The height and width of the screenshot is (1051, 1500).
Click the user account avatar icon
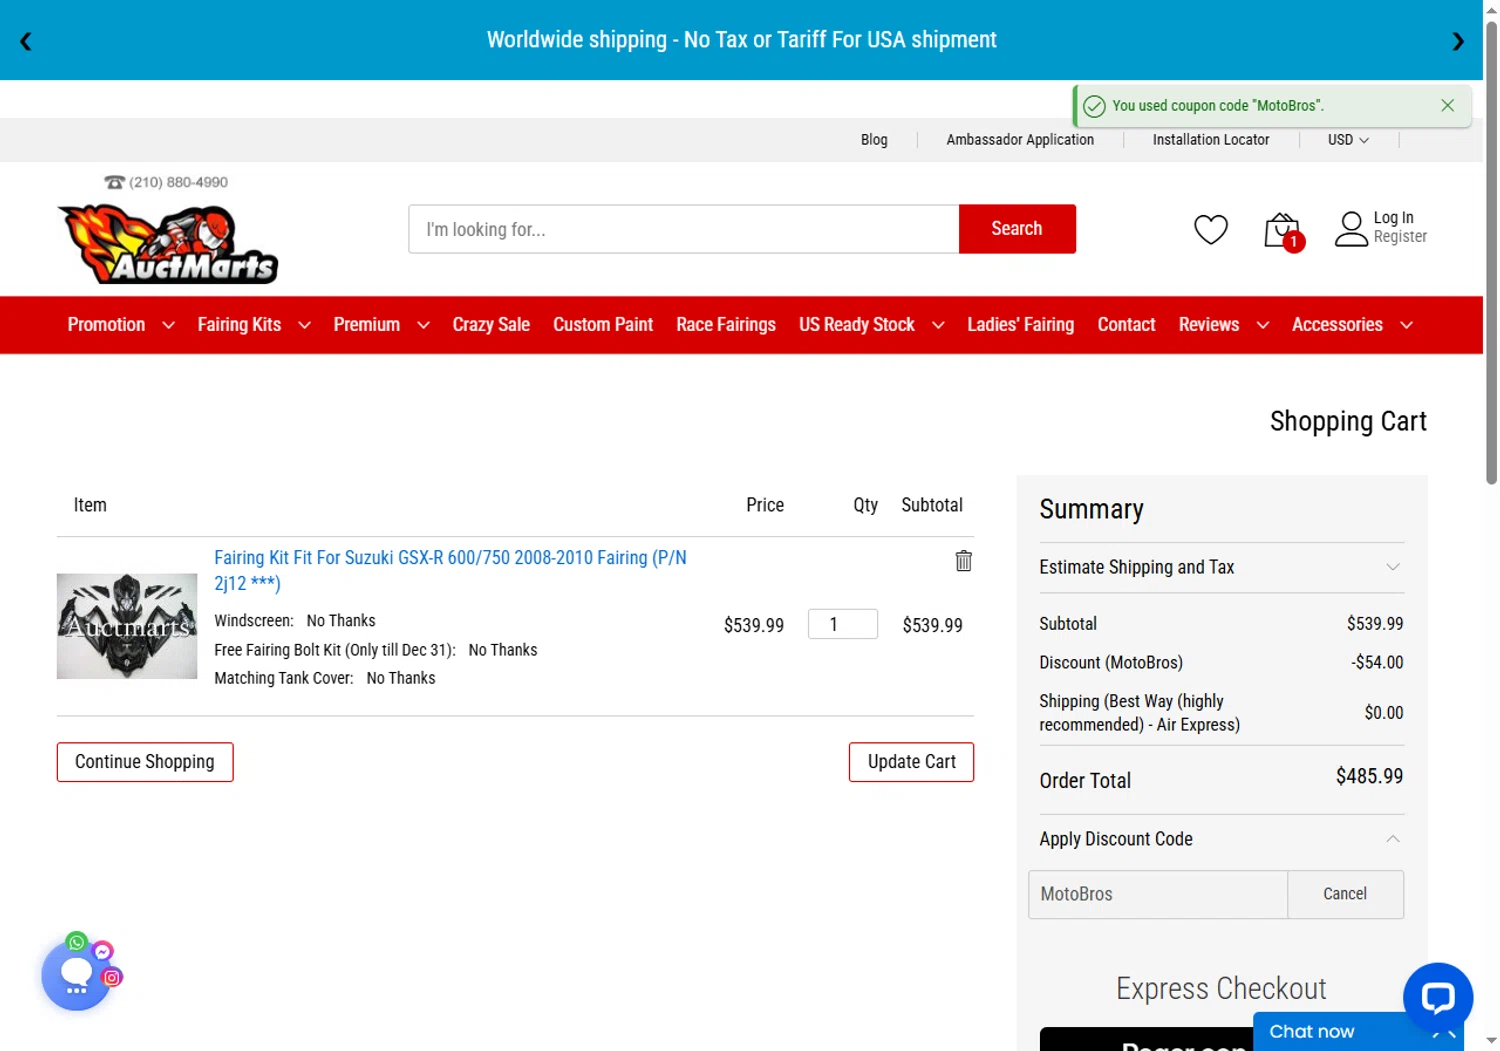point(1351,229)
